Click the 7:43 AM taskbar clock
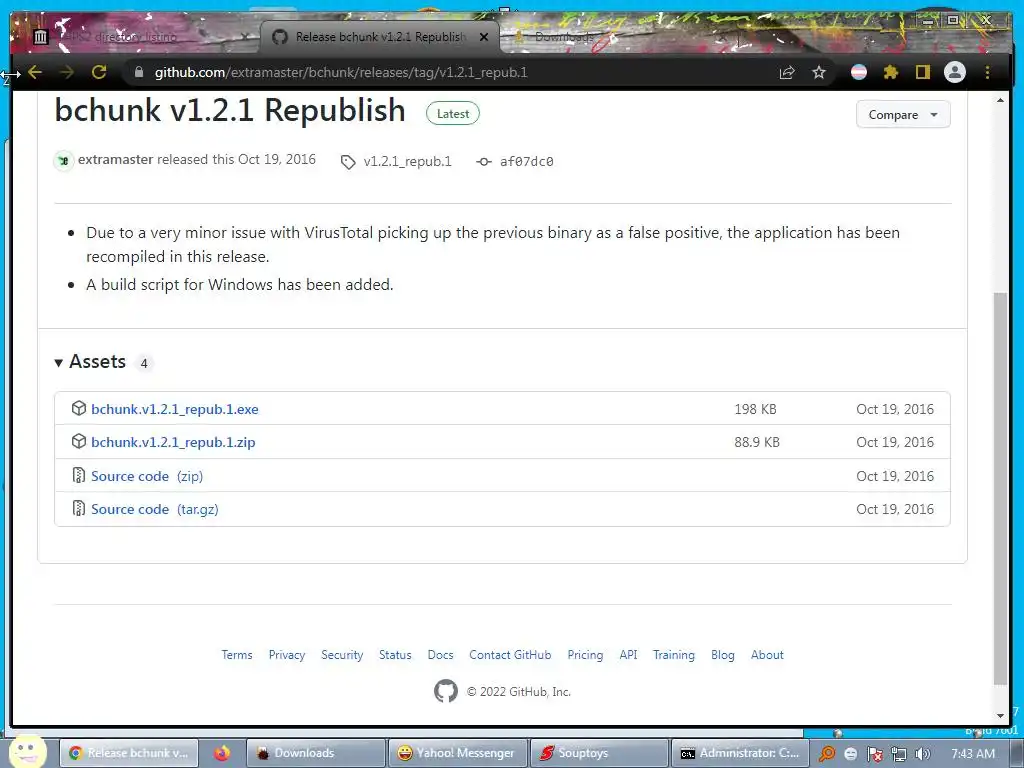This screenshot has width=1024, height=768. 973,754
